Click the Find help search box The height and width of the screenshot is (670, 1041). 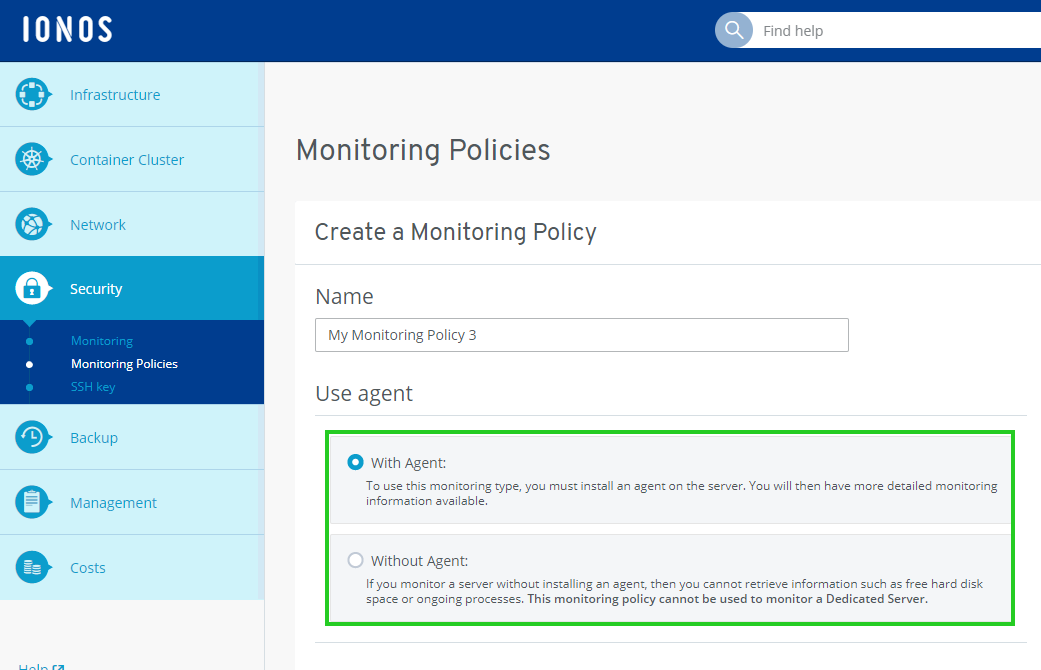coord(890,31)
